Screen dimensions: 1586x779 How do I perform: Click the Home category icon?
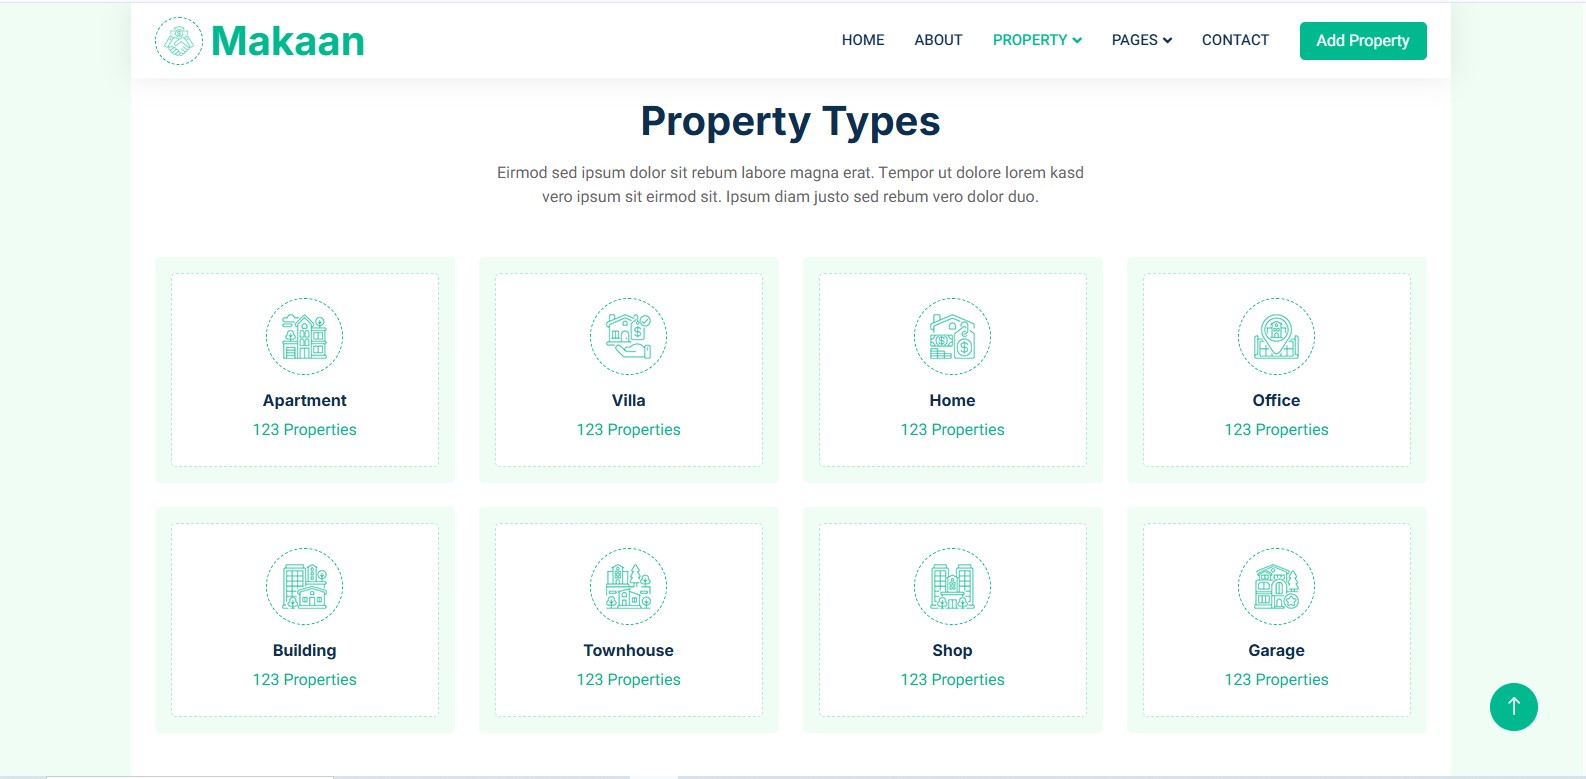[x=952, y=336]
